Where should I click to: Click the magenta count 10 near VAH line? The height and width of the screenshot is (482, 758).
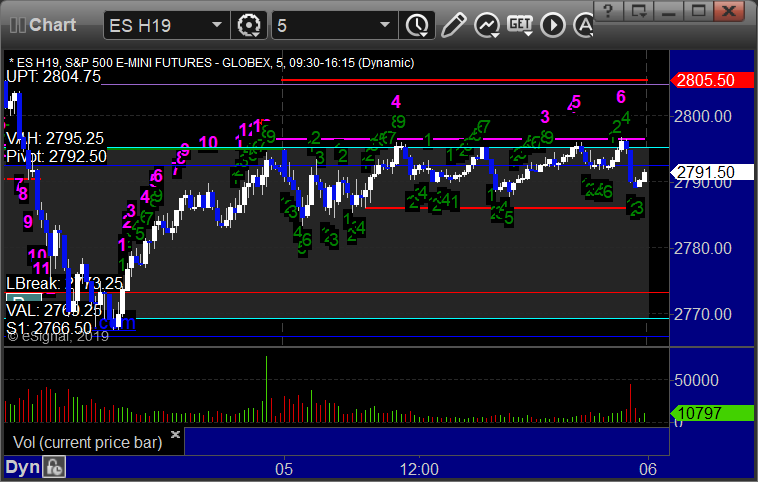208,143
